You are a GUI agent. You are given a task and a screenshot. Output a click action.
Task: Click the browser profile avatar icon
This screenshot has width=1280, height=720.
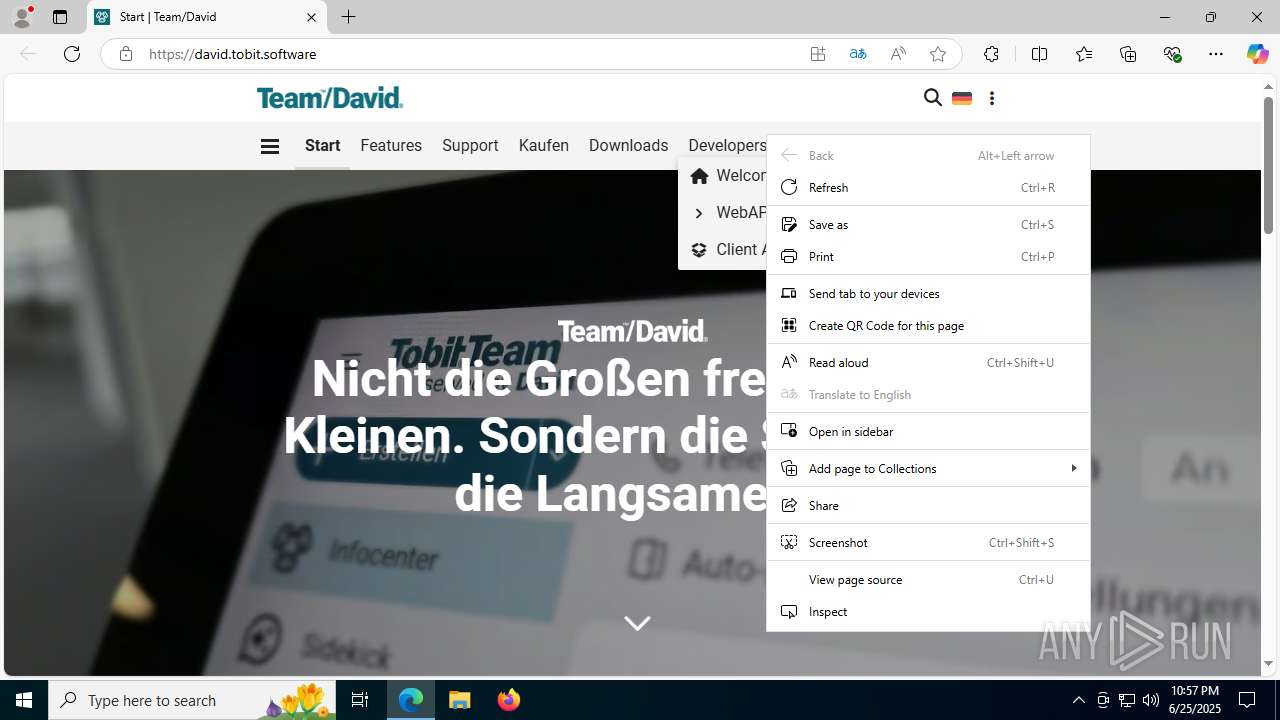tap(22, 17)
